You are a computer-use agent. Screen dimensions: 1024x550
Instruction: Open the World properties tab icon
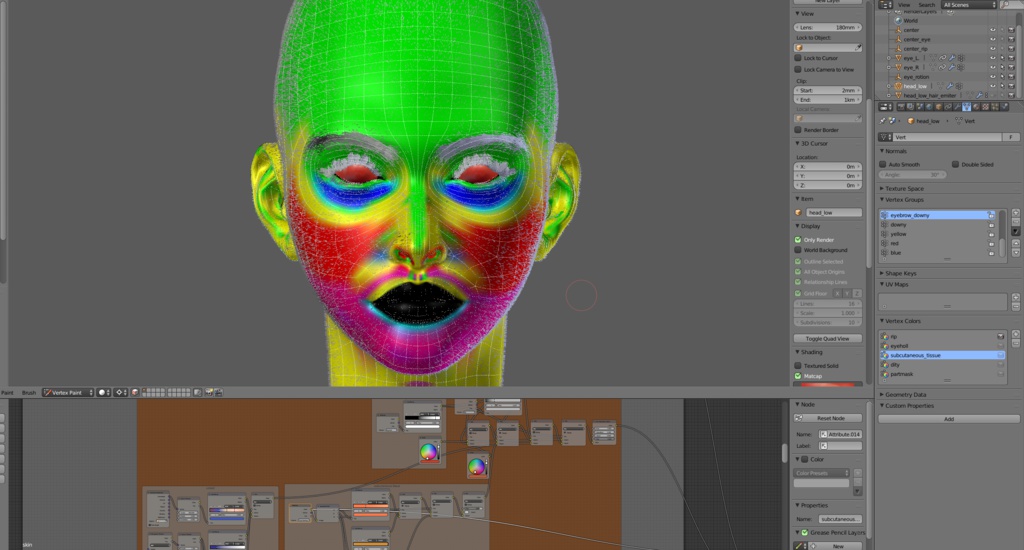pyautogui.click(x=929, y=107)
